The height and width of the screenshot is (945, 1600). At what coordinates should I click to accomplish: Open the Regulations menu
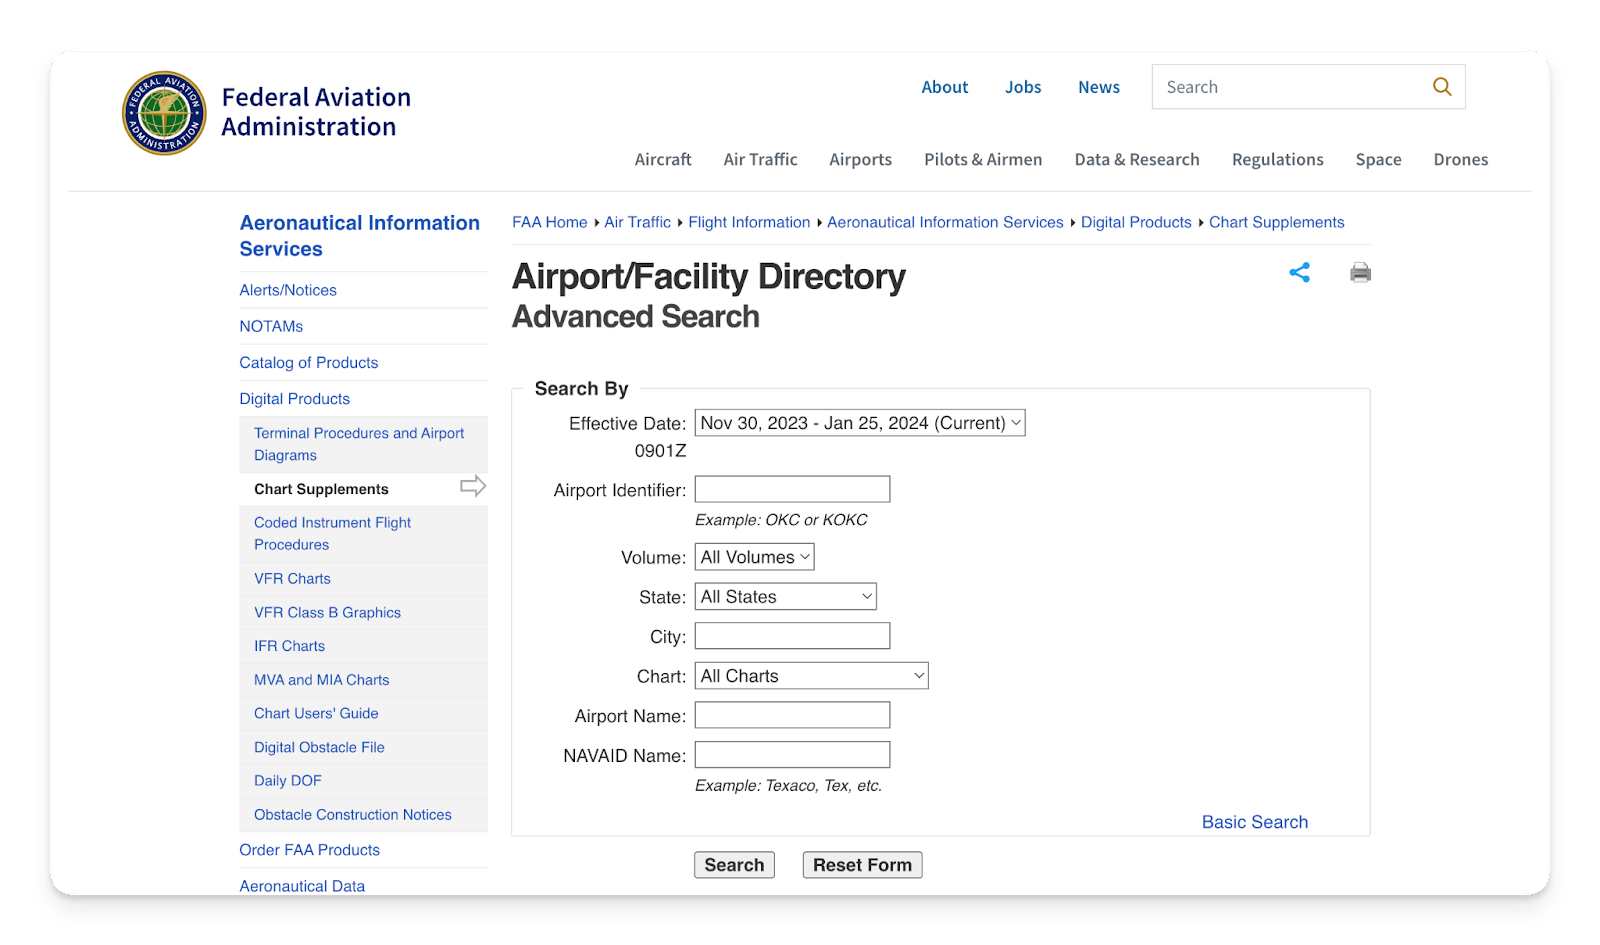point(1278,160)
